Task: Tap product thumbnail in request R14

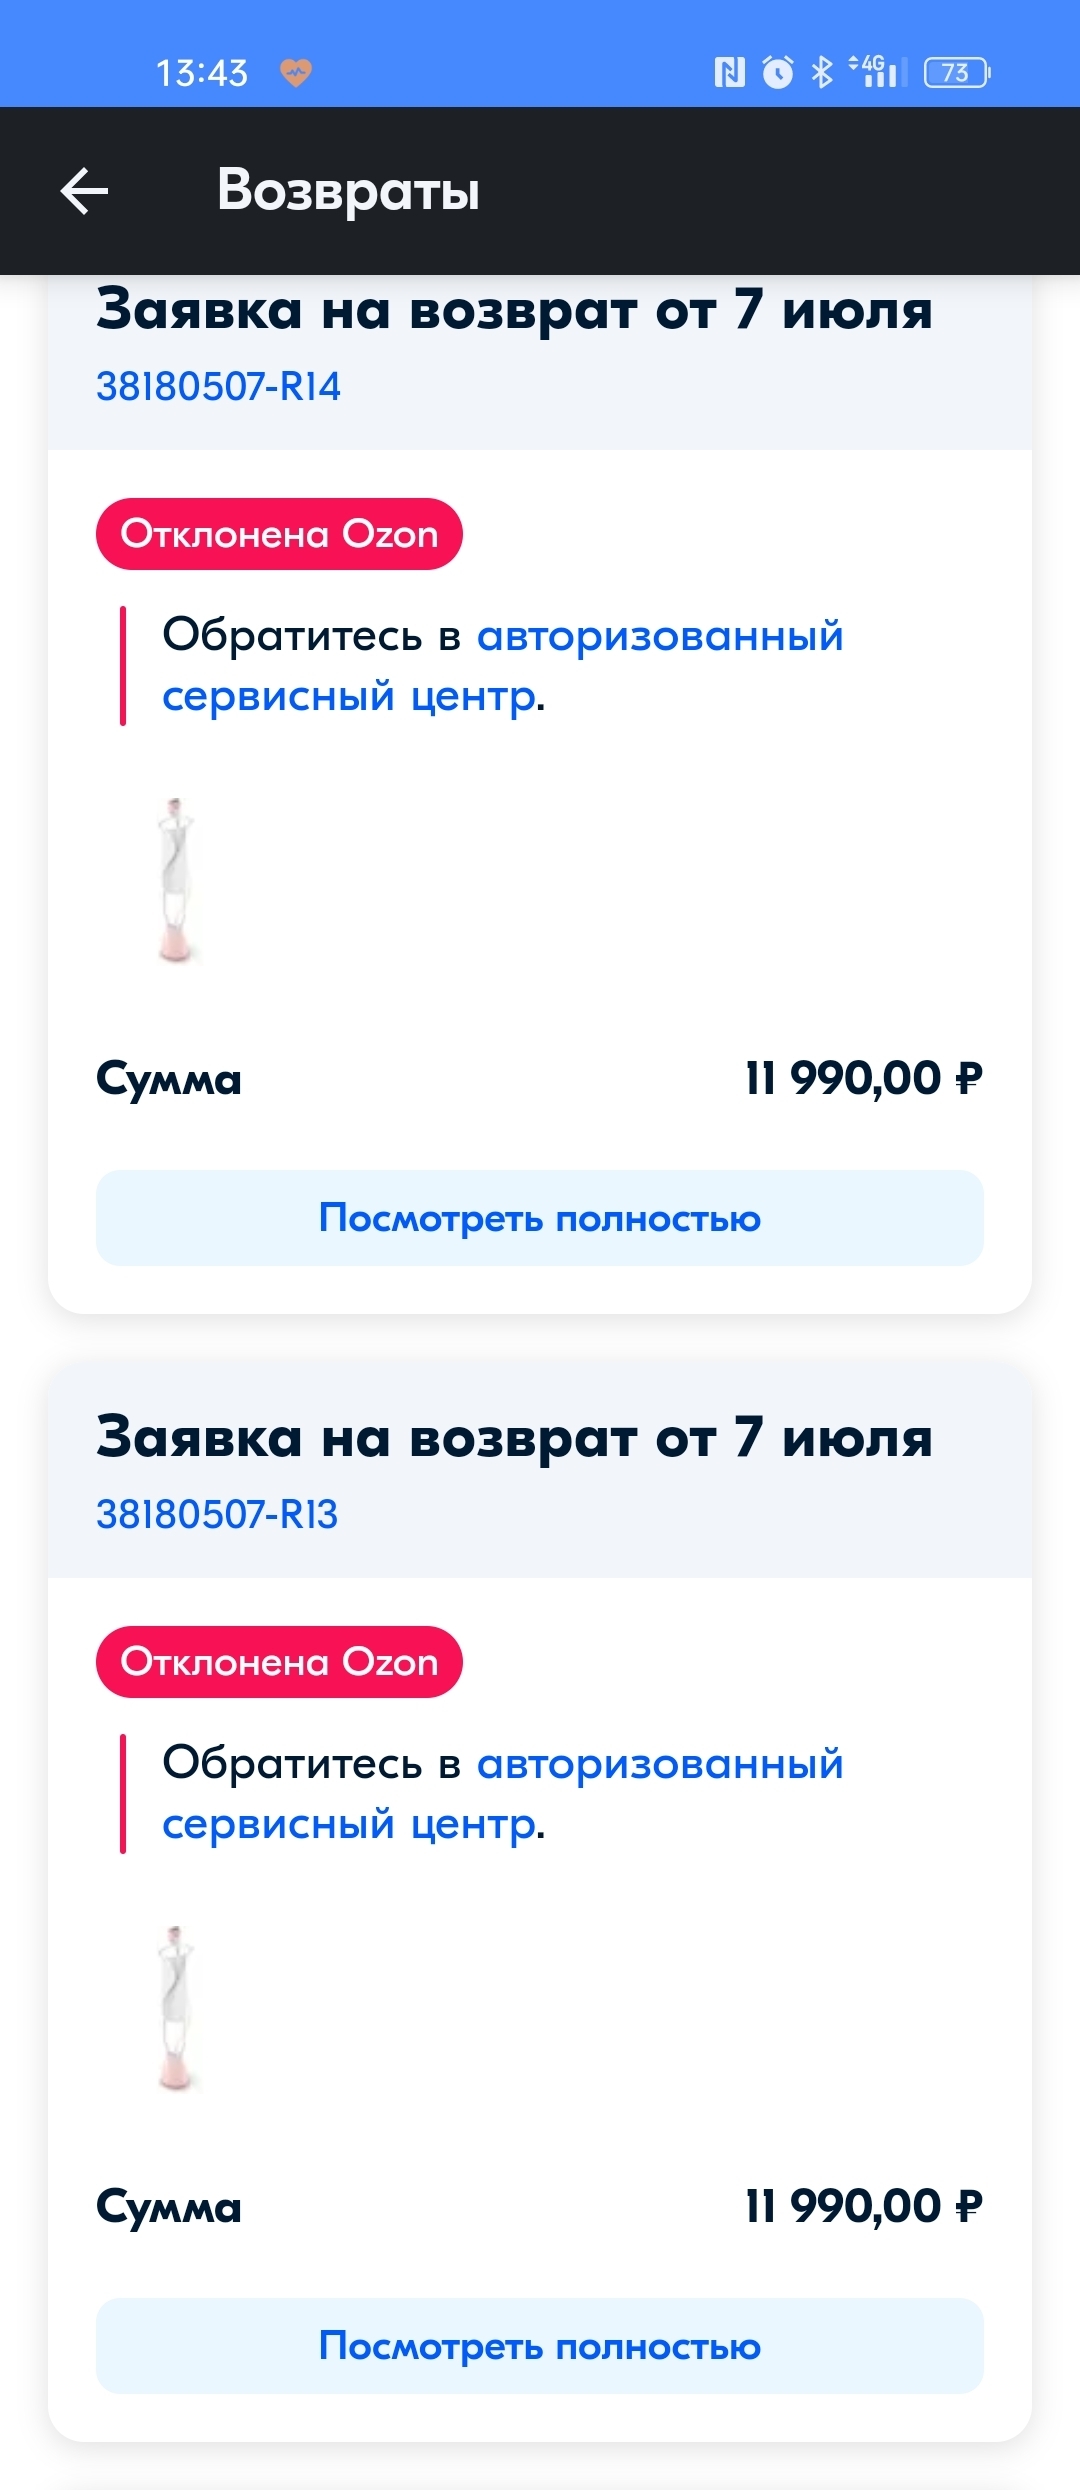Action: (176, 881)
